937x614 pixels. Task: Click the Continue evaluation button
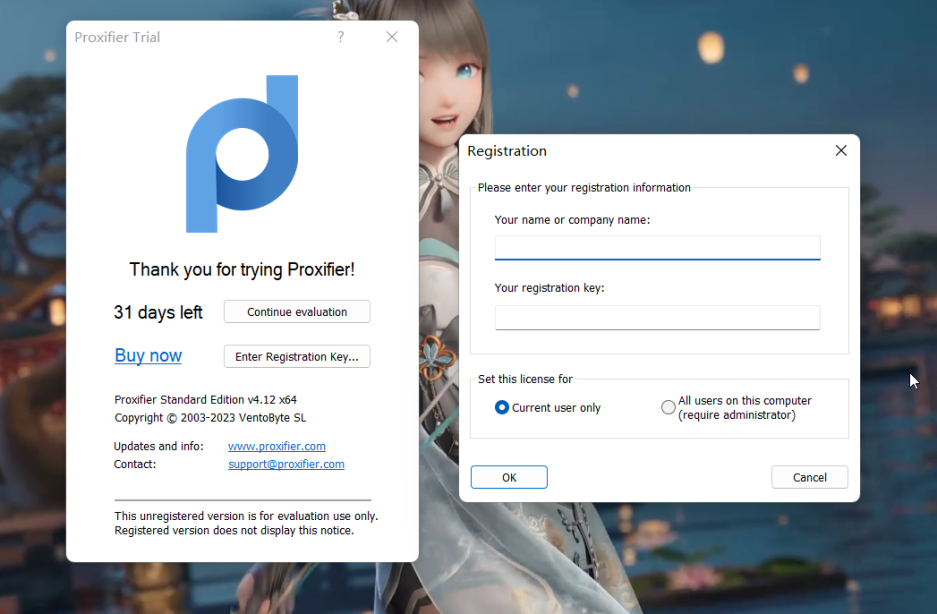[297, 311]
